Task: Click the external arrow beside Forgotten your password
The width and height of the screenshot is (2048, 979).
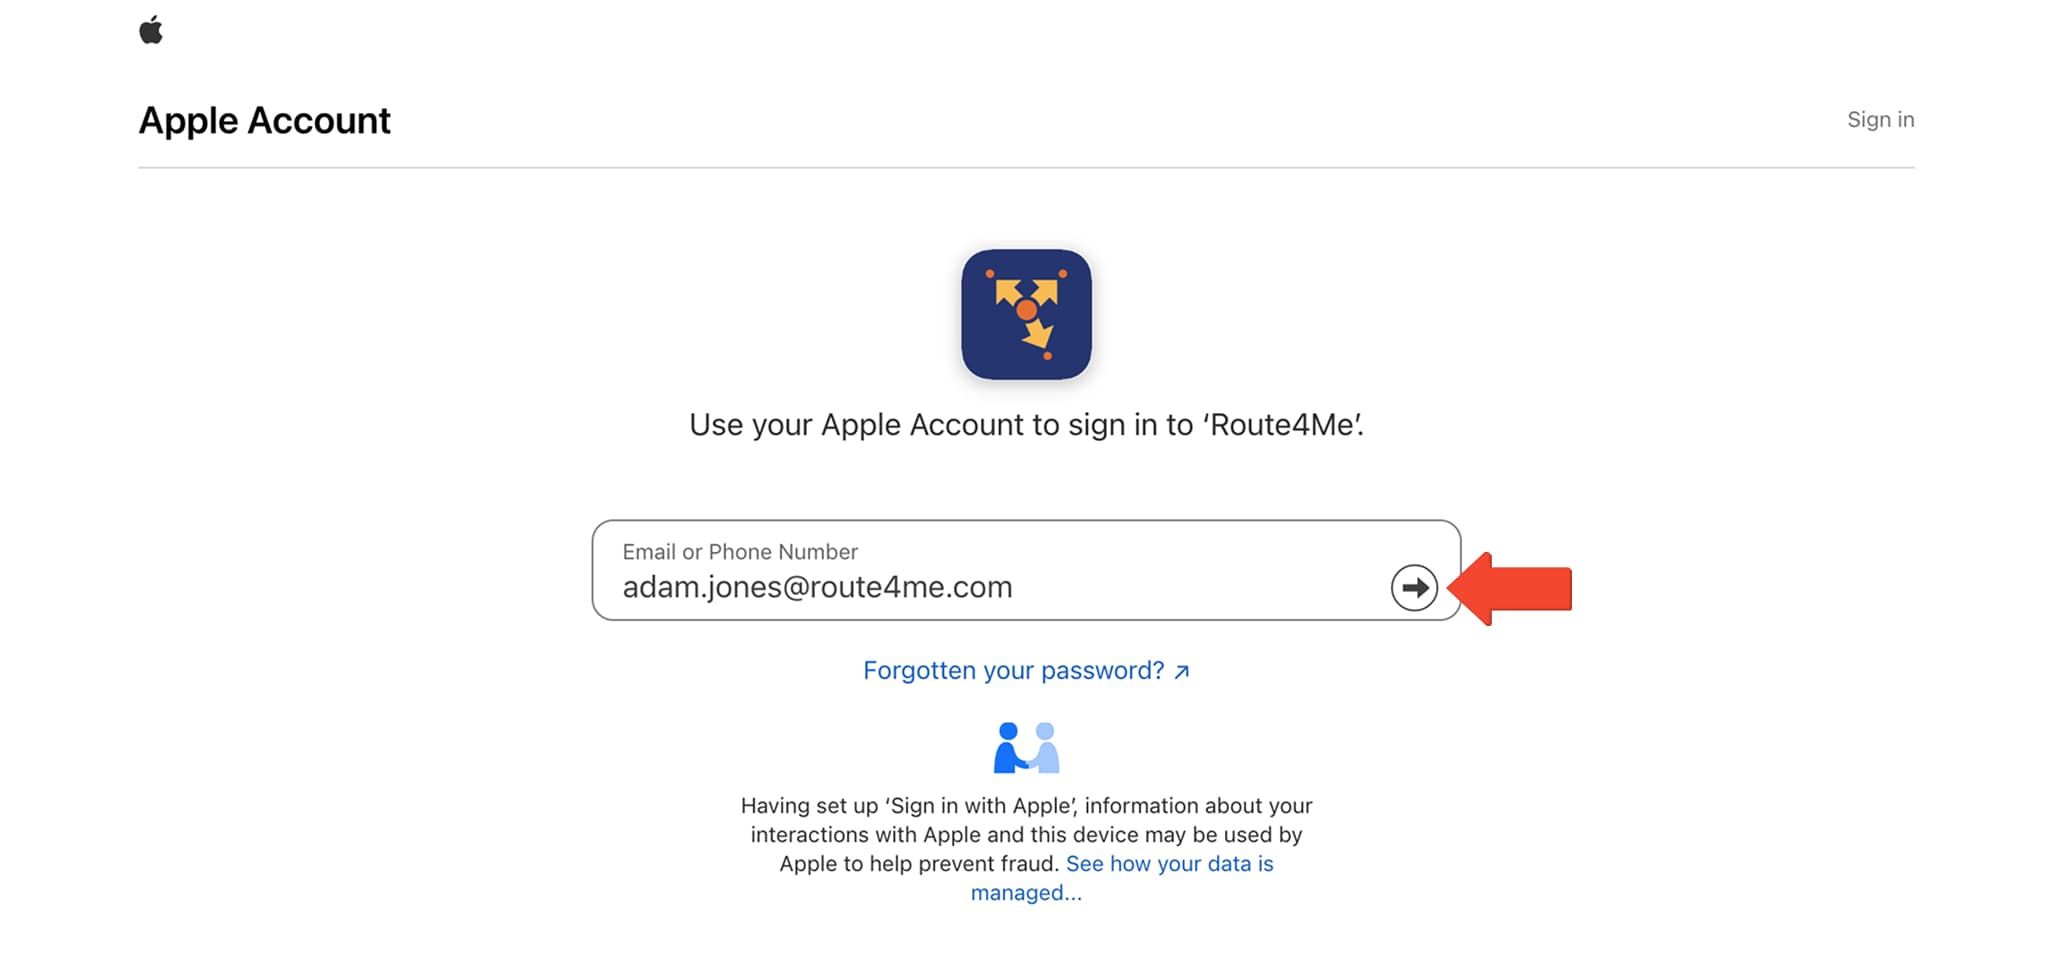Action: (x=1182, y=672)
